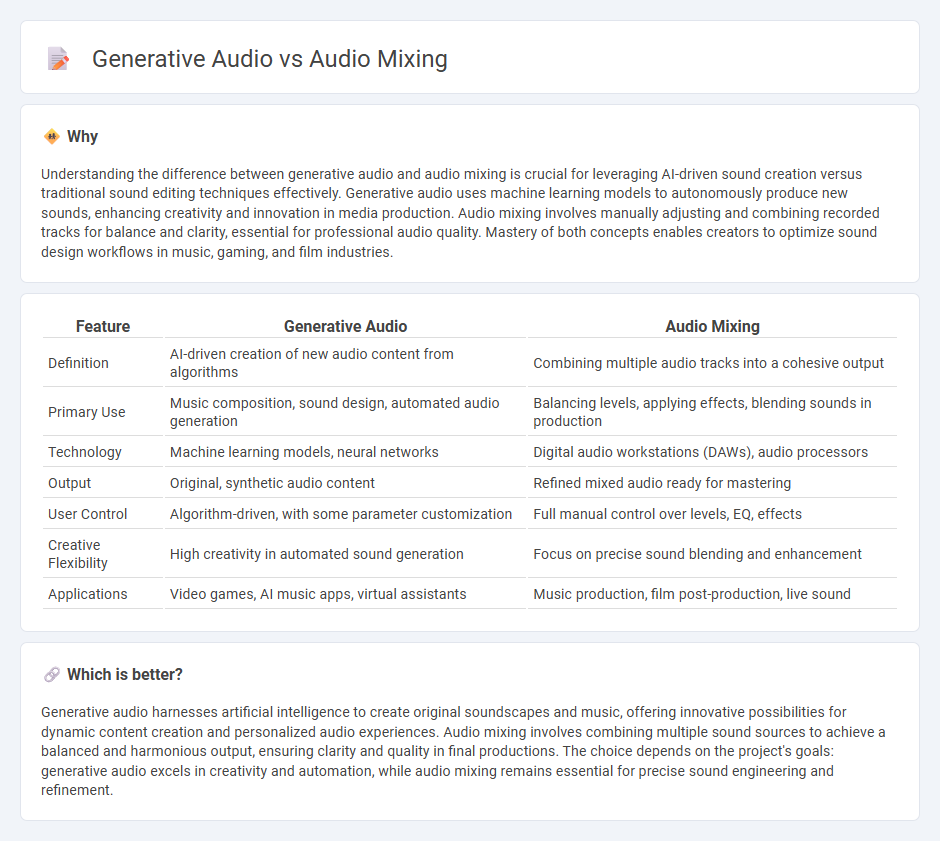The image size is (940, 841).
Task: Click cell Balancing levels, applying effects, blending sounds
Action: 712,412
